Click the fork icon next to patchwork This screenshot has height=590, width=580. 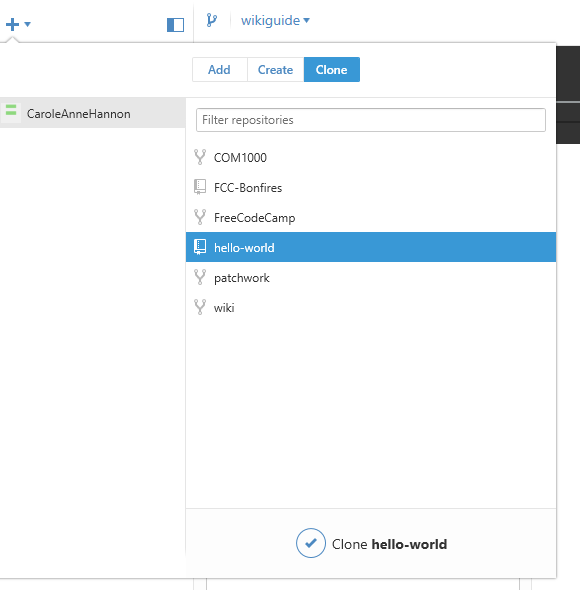(200, 277)
